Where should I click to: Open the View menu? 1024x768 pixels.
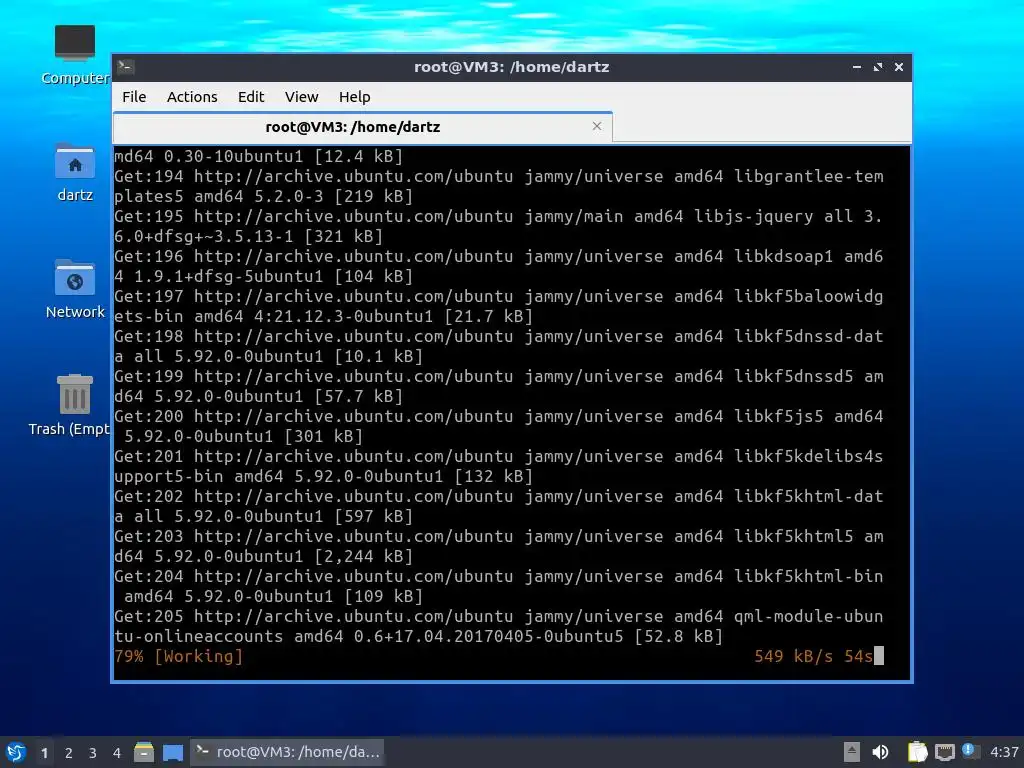point(301,97)
